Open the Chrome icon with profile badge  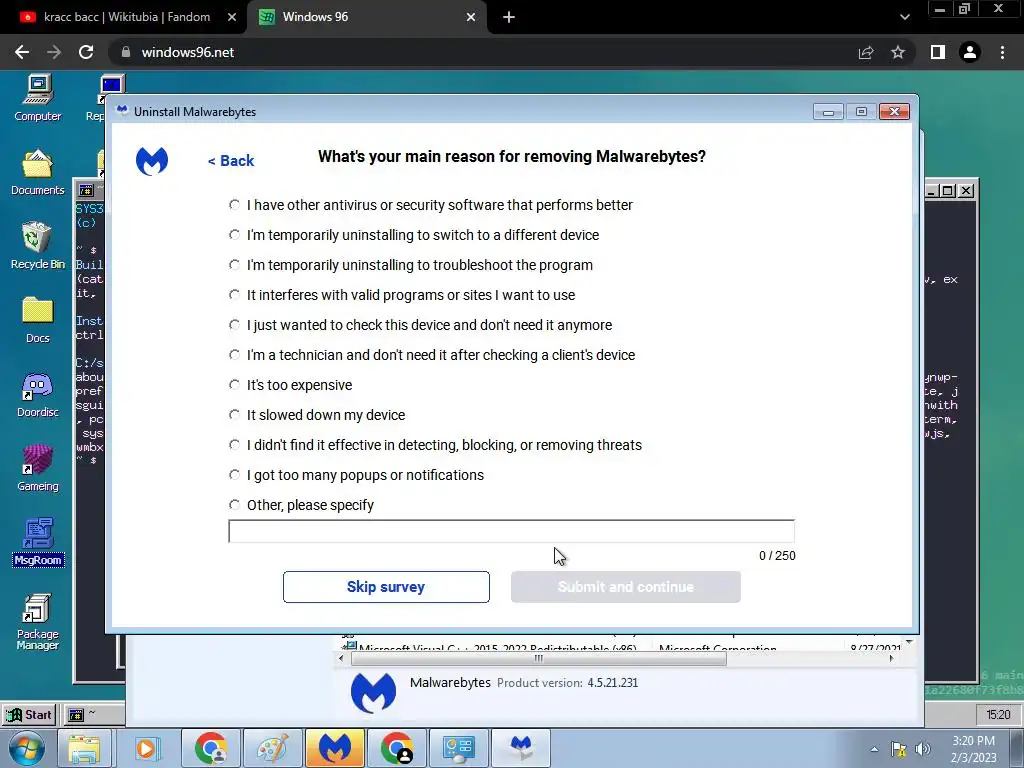[x=397, y=748]
